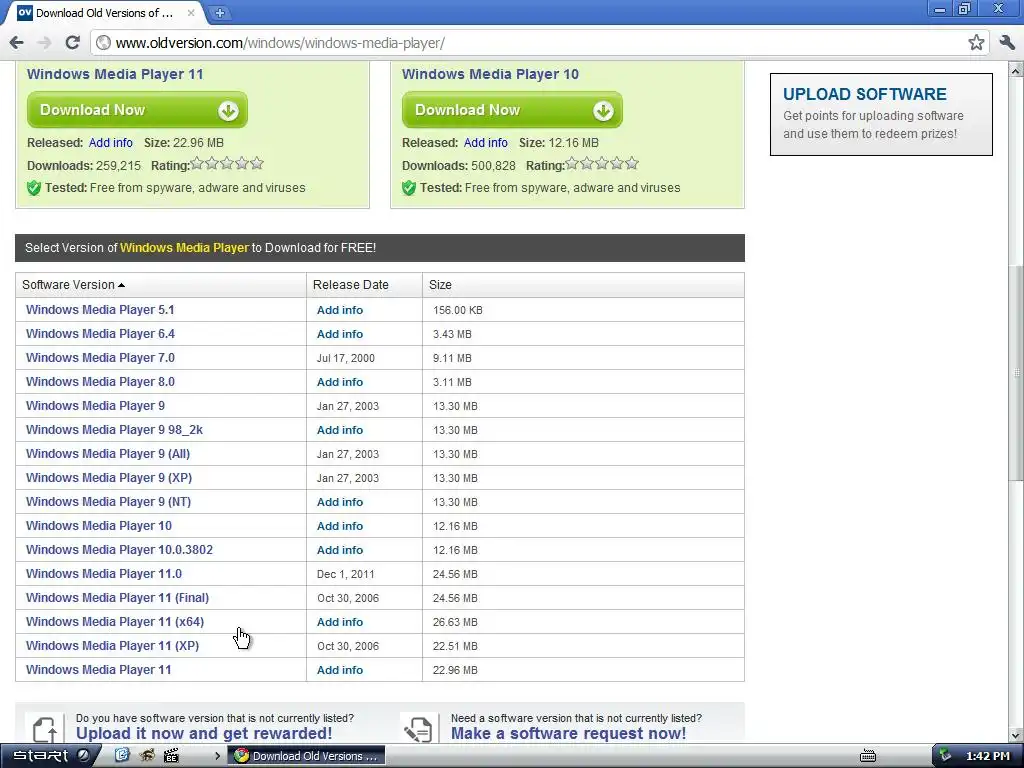Click Upload it now and get rewarded
1024x768 pixels.
click(204, 733)
